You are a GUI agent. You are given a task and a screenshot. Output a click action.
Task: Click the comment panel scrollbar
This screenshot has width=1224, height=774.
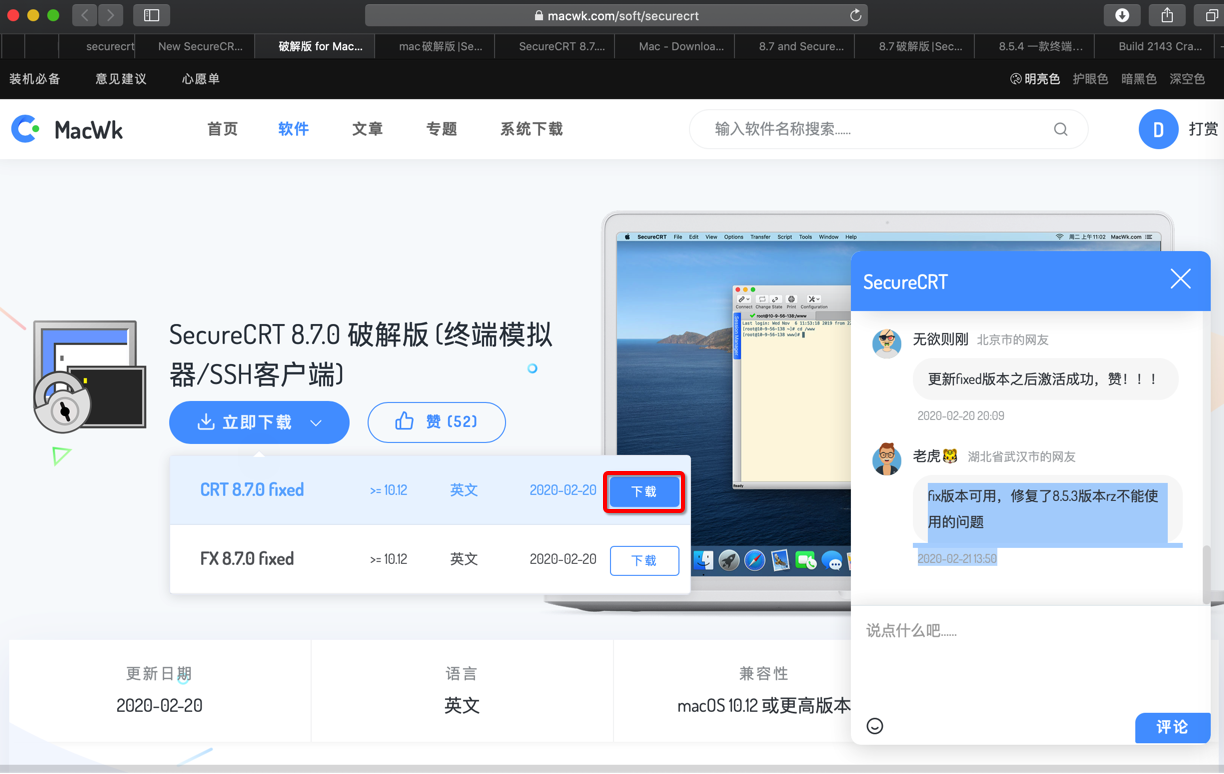1206,574
